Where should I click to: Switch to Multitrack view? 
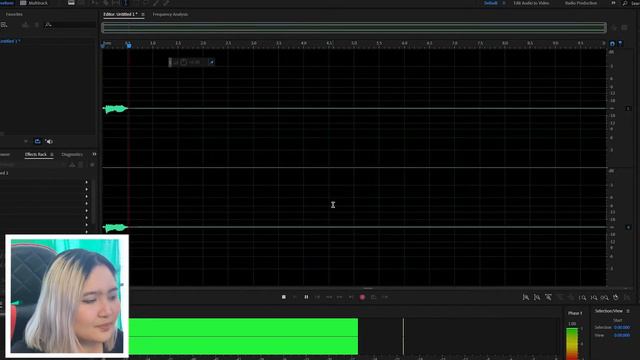click(34, 3)
